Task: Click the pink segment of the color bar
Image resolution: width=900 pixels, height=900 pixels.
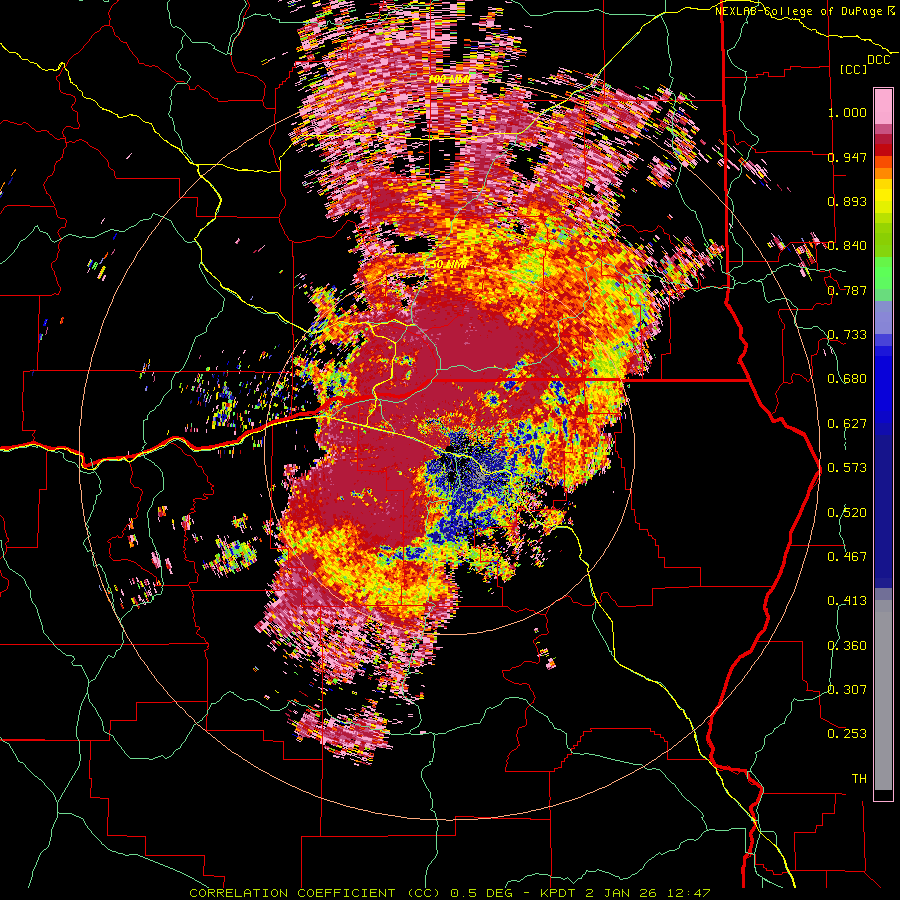Action: pyautogui.click(x=883, y=106)
